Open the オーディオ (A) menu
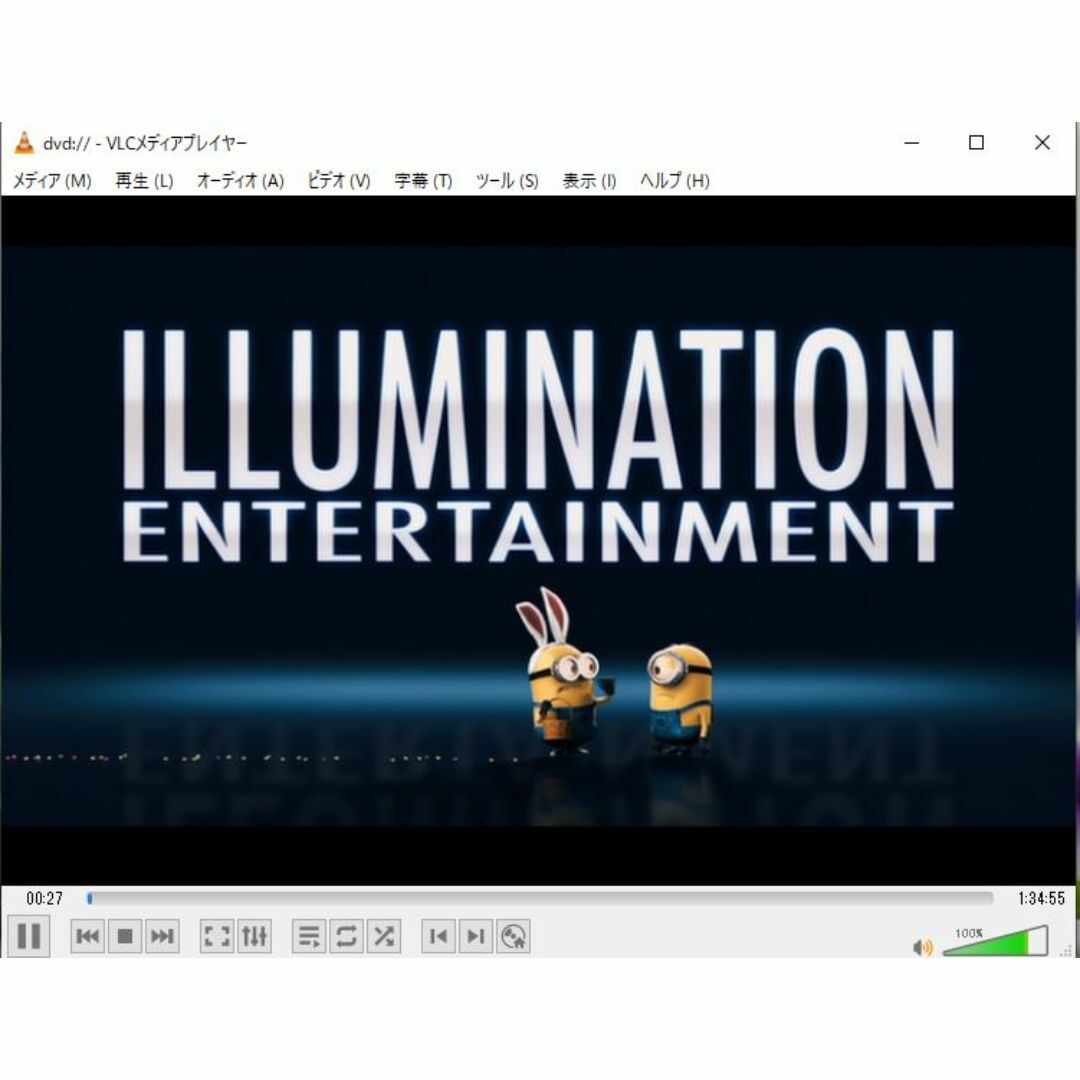Screen dimensions: 1080x1080 pyautogui.click(x=240, y=180)
